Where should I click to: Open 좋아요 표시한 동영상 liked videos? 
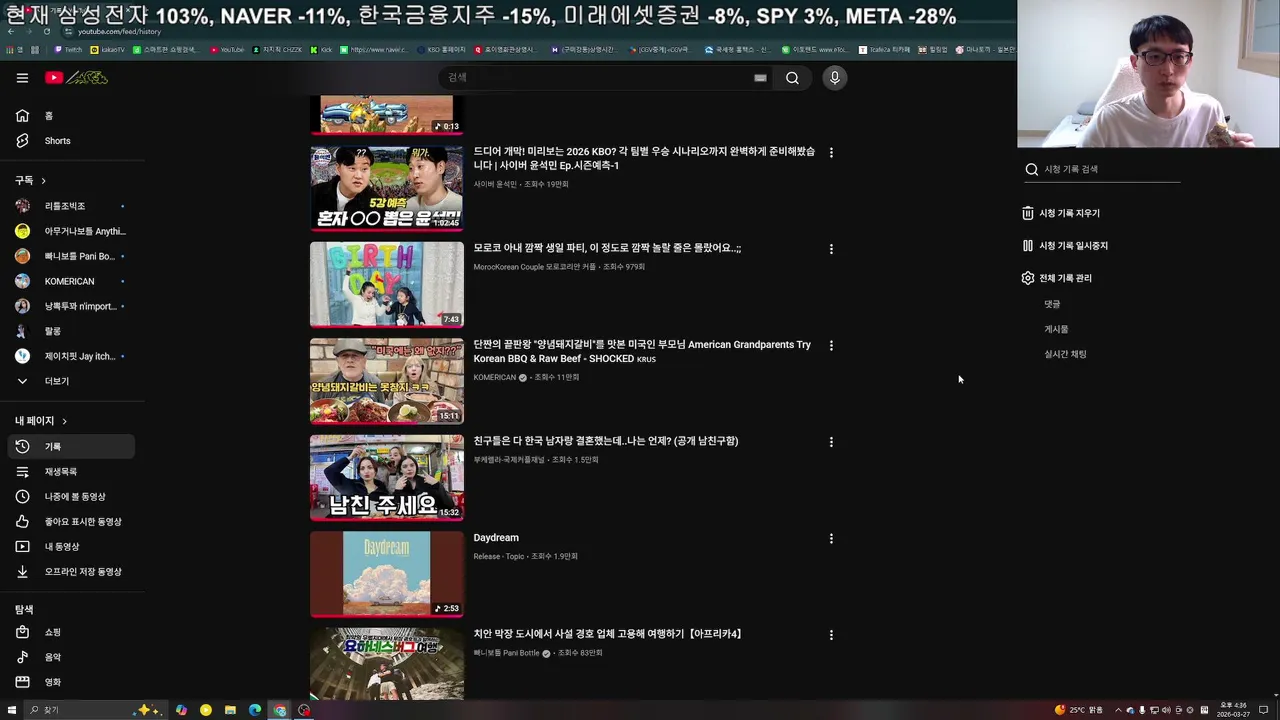coord(70,522)
